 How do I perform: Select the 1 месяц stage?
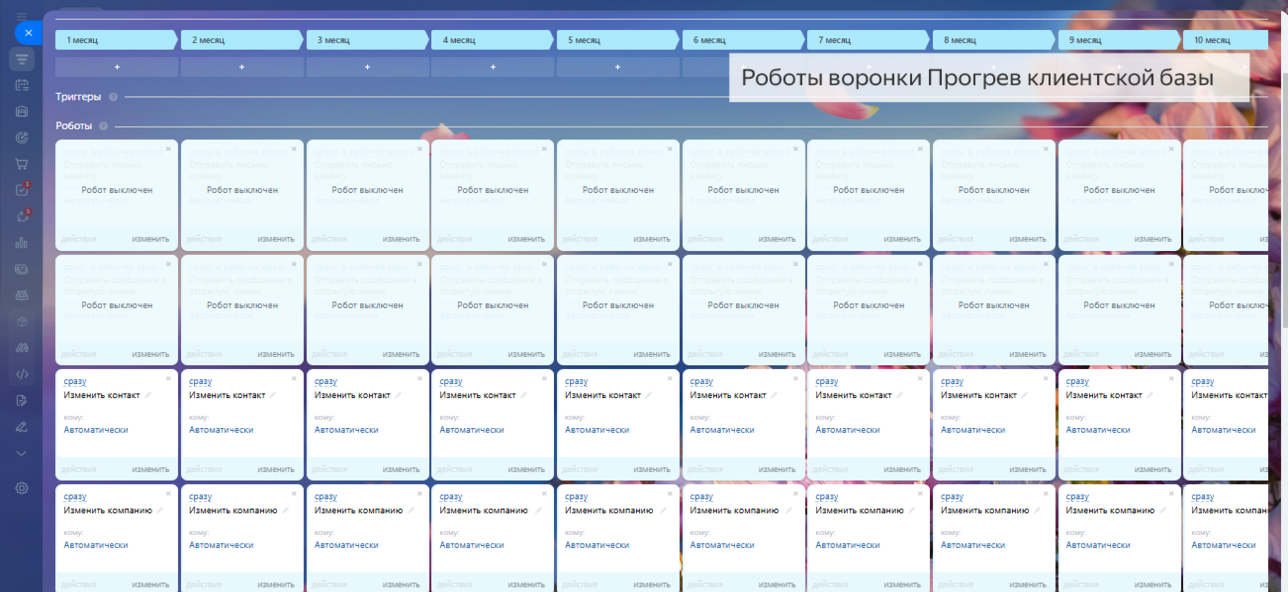[x=117, y=40]
